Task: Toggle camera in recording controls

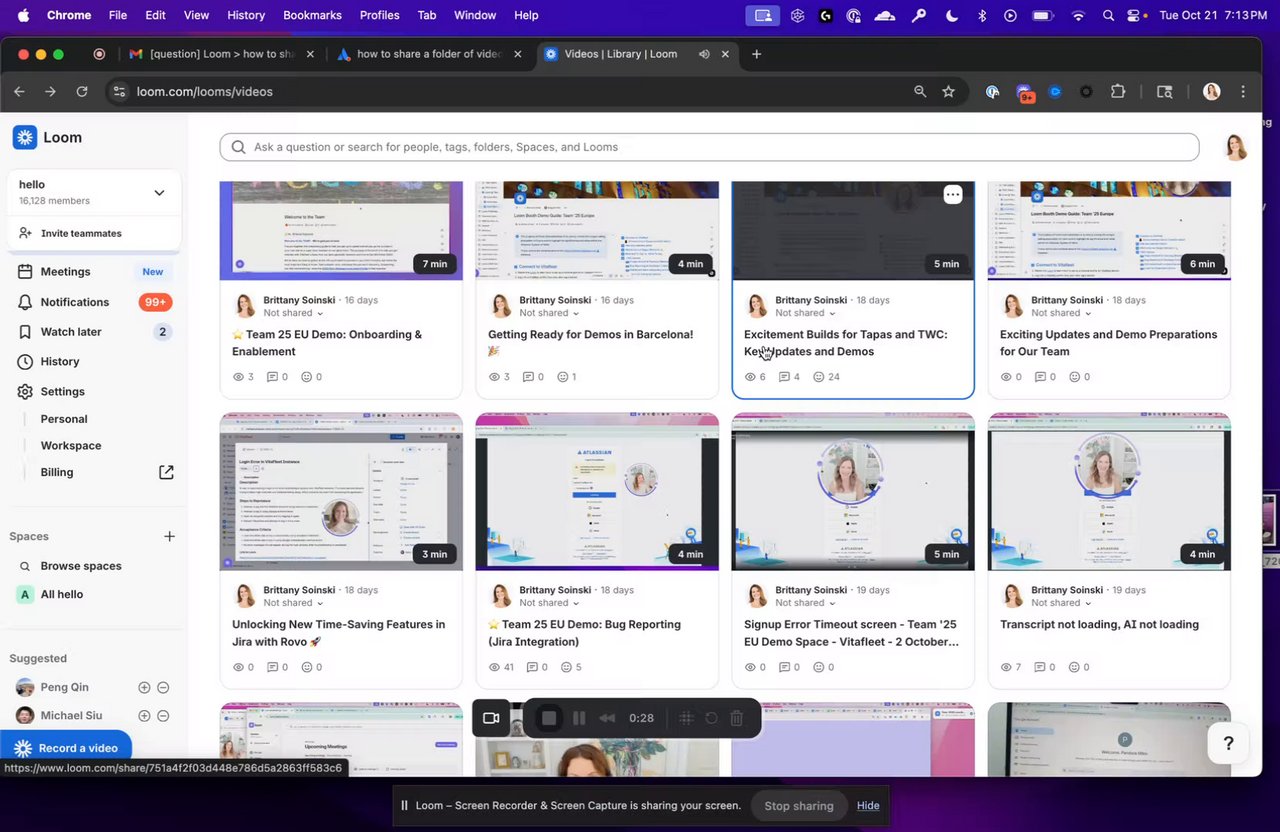Action: click(x=491, y=718)
